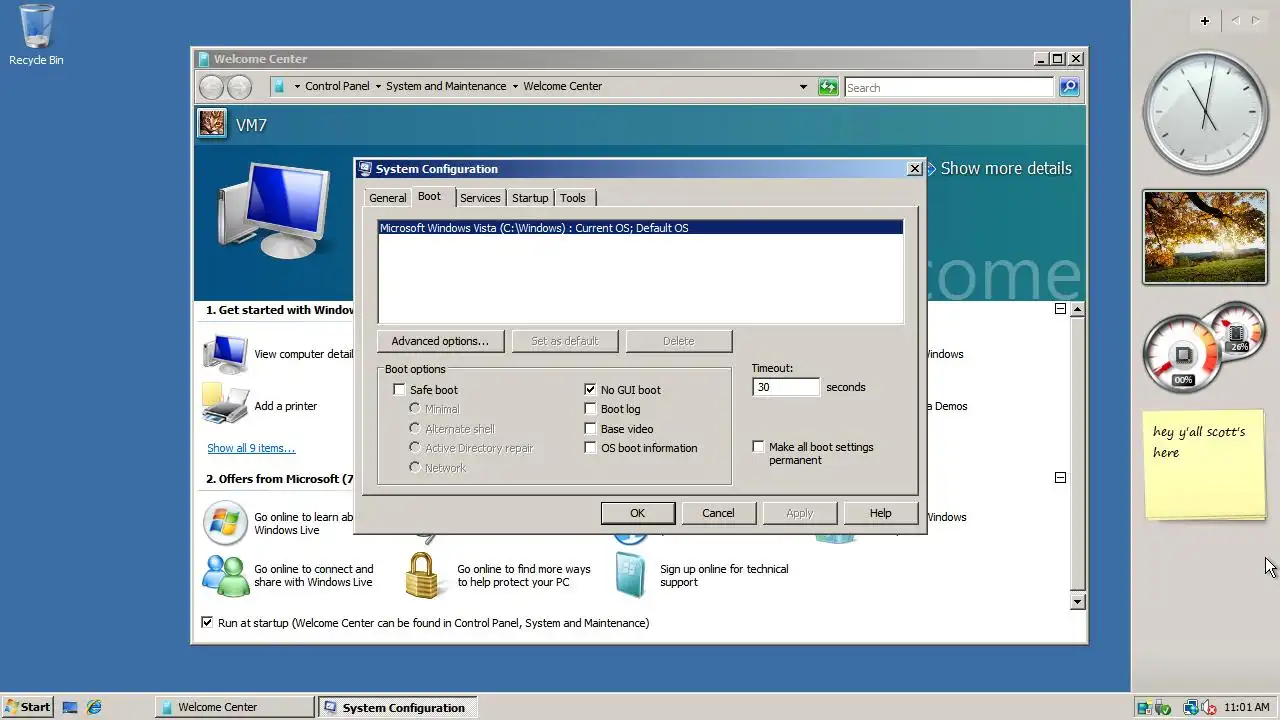Uncheck the No GUI boot checkbox
Viewport: 1280px width, 720px height.
click(590, 390)
